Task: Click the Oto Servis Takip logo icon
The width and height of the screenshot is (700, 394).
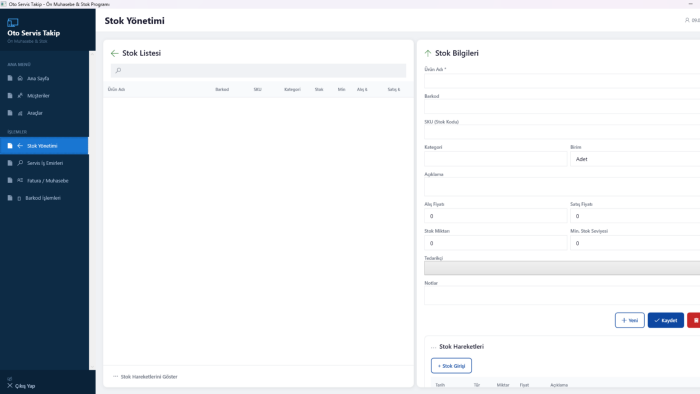Action: [x=12, y=22]
